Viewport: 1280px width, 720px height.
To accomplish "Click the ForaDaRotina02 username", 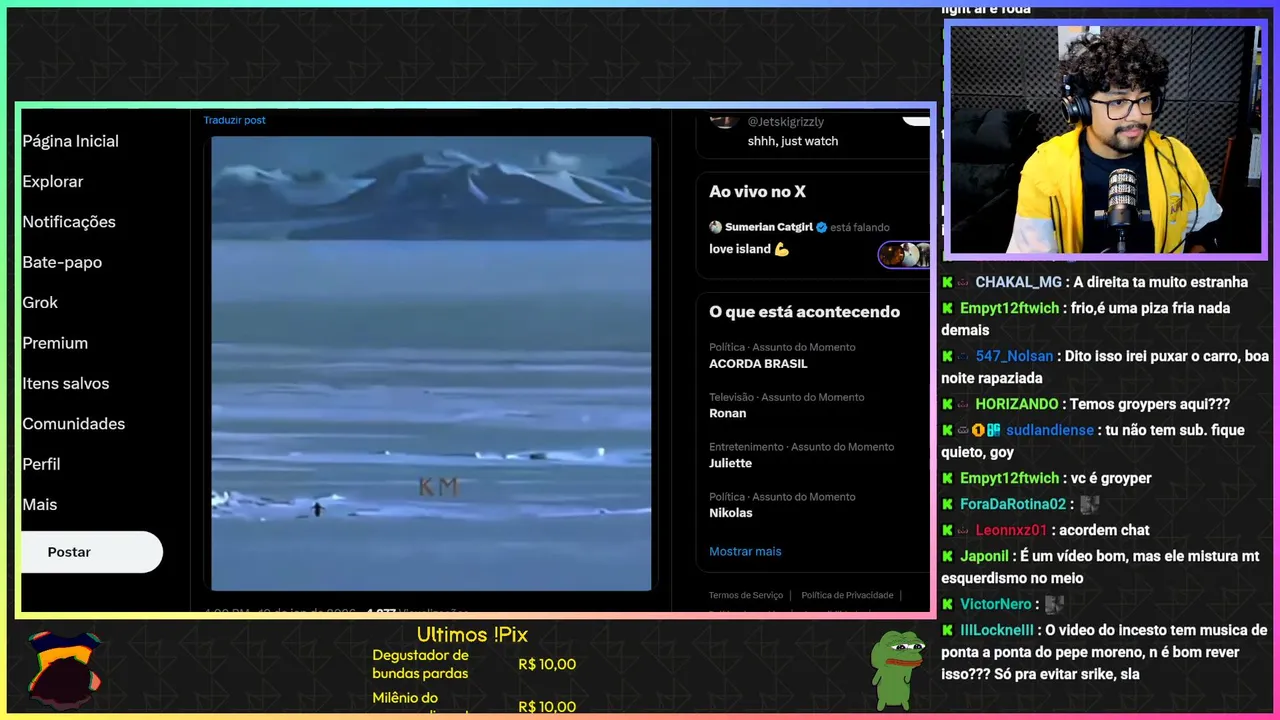I will click(1013, 504).
